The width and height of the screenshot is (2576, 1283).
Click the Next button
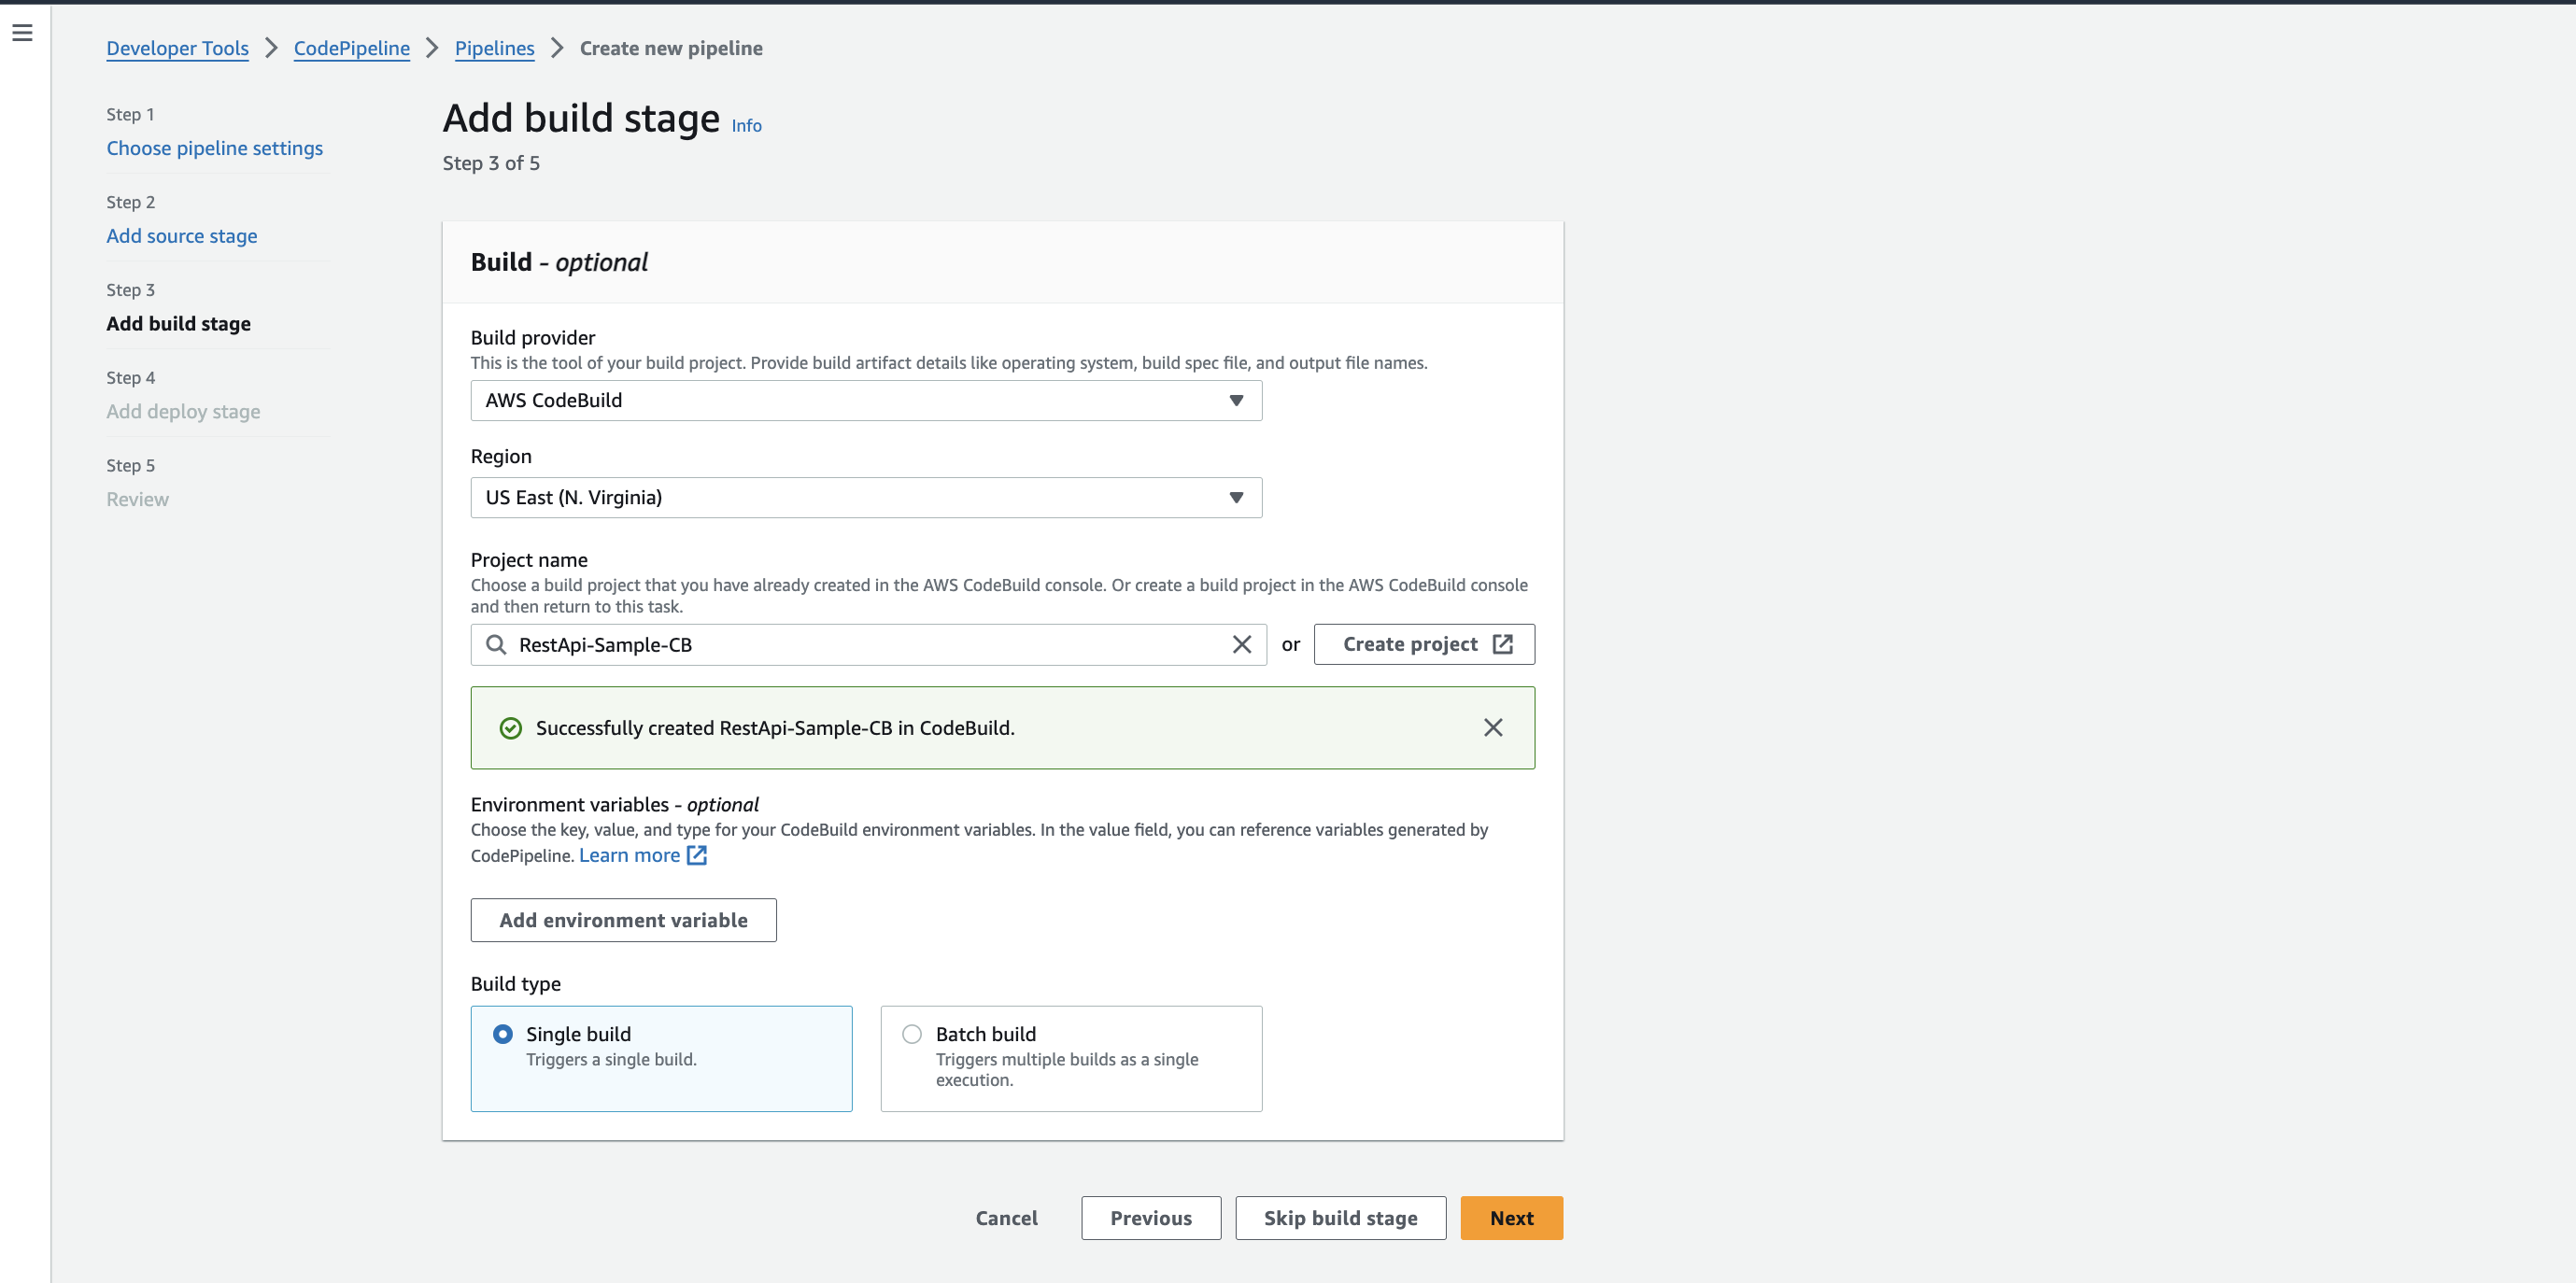click(x=1510, y=1218)
